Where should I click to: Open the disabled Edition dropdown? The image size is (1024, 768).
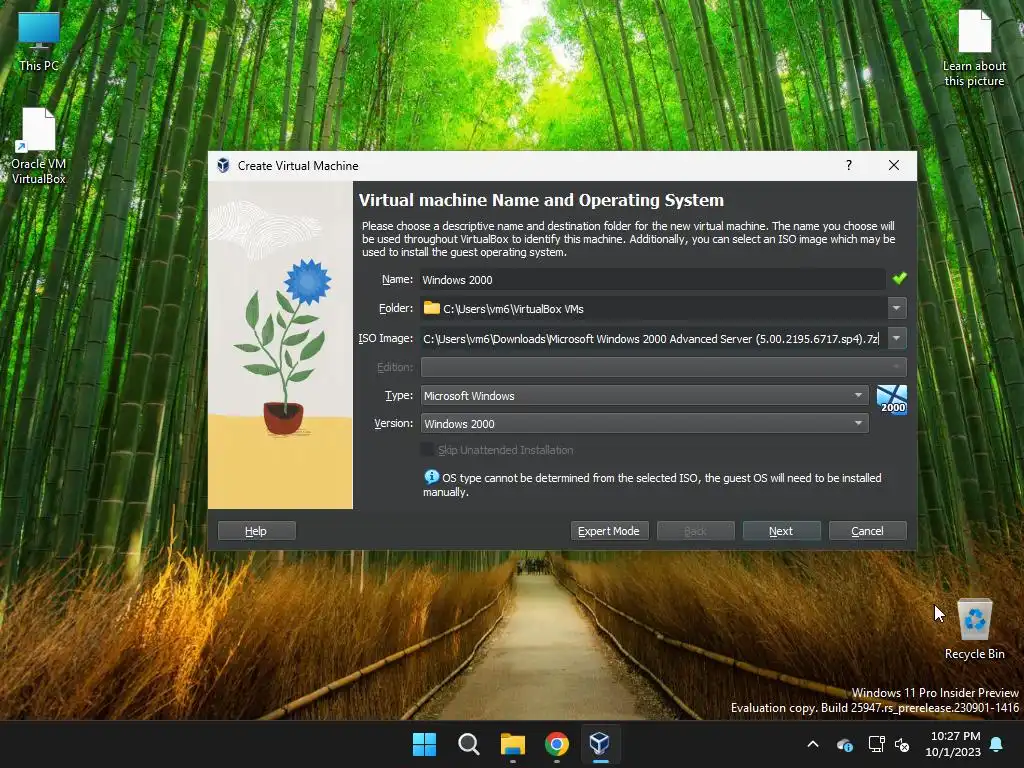[664, 367]
